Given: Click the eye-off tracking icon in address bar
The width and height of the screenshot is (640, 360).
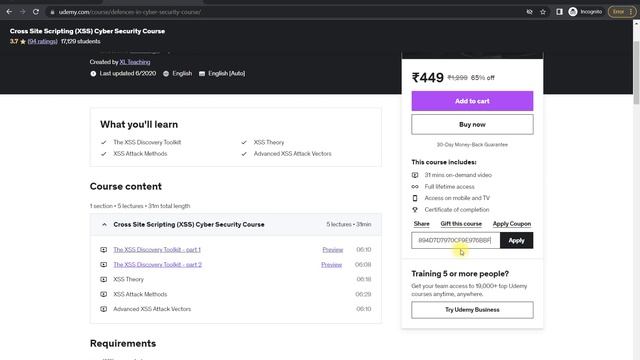Looking at the screenshot, I should pyautogui.click(x=529, y=12).
